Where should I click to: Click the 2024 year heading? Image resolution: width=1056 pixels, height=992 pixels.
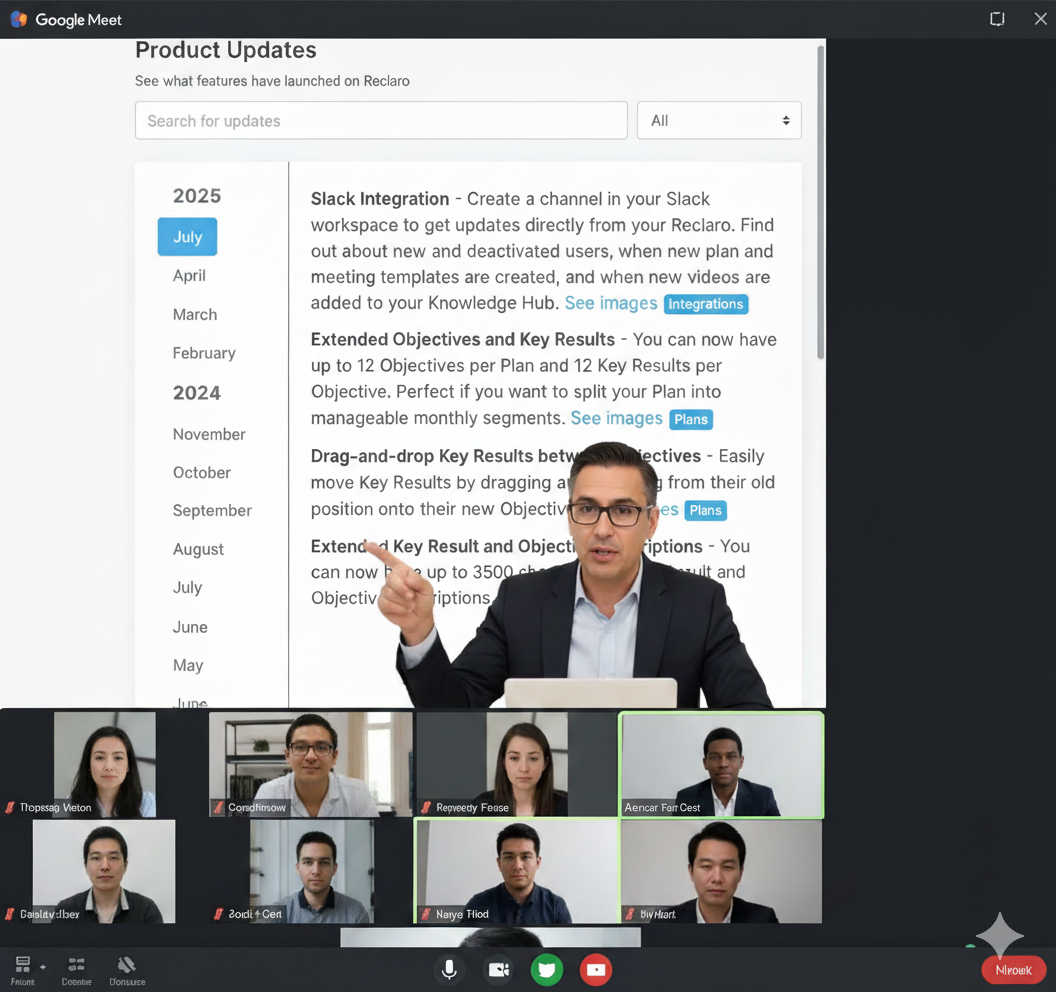pos(197,393)
